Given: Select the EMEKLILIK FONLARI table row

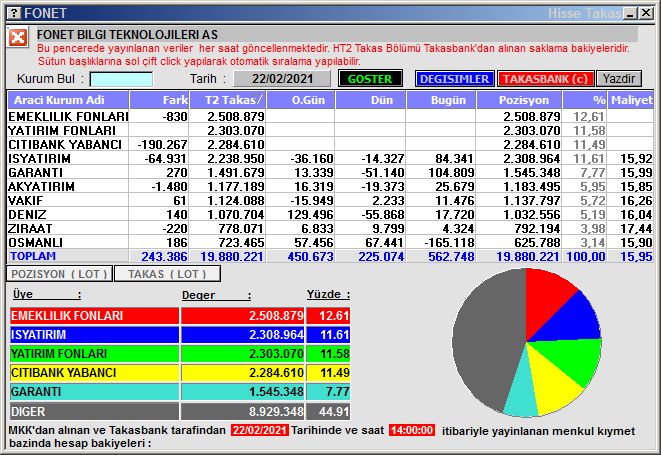Looking at the screenshot, I should point(330,116).
